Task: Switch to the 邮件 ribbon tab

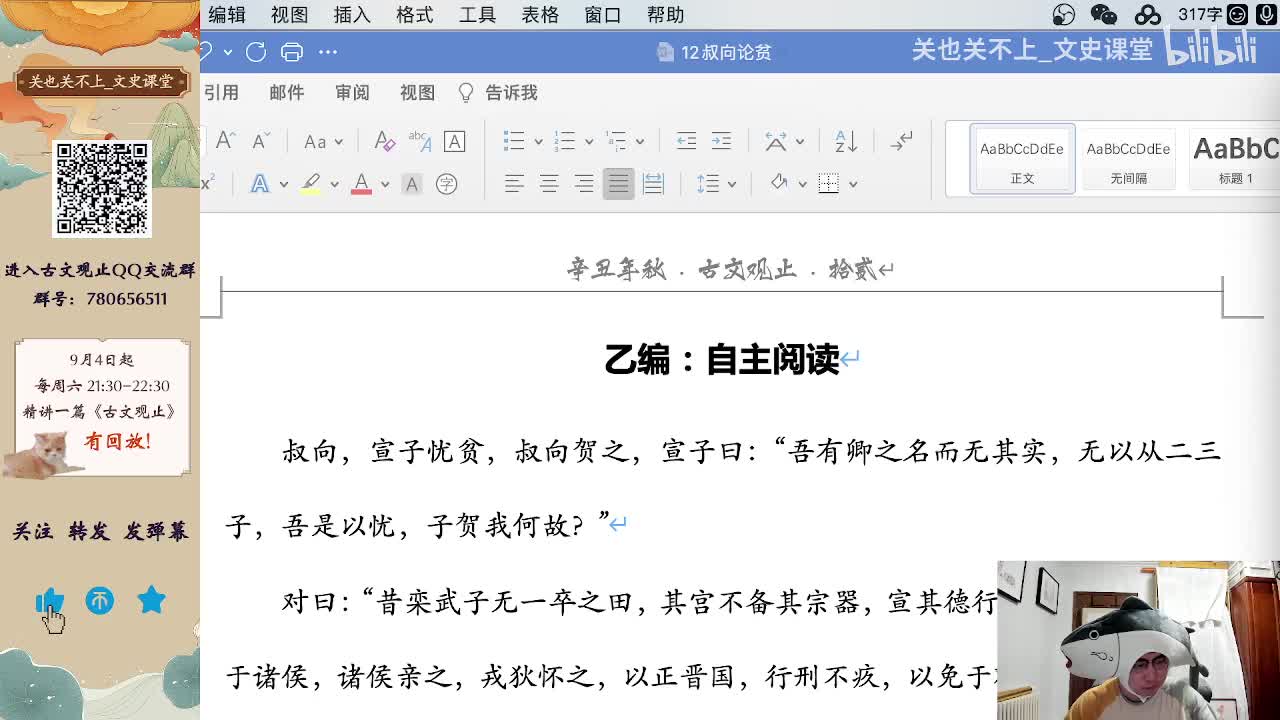Action: click(287, 93)
